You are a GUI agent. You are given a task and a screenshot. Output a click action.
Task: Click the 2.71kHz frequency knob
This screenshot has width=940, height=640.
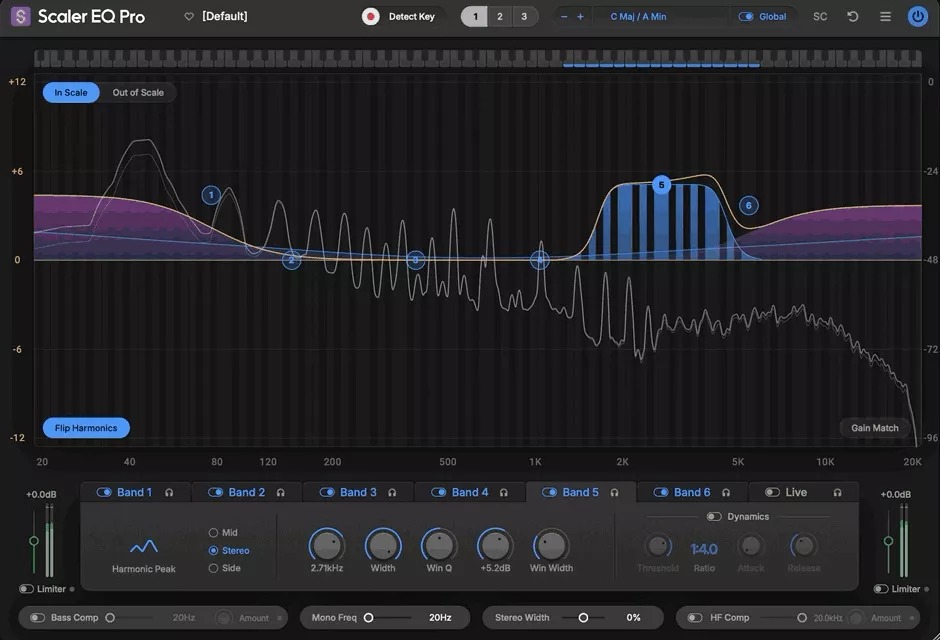(x=327, y=545)
